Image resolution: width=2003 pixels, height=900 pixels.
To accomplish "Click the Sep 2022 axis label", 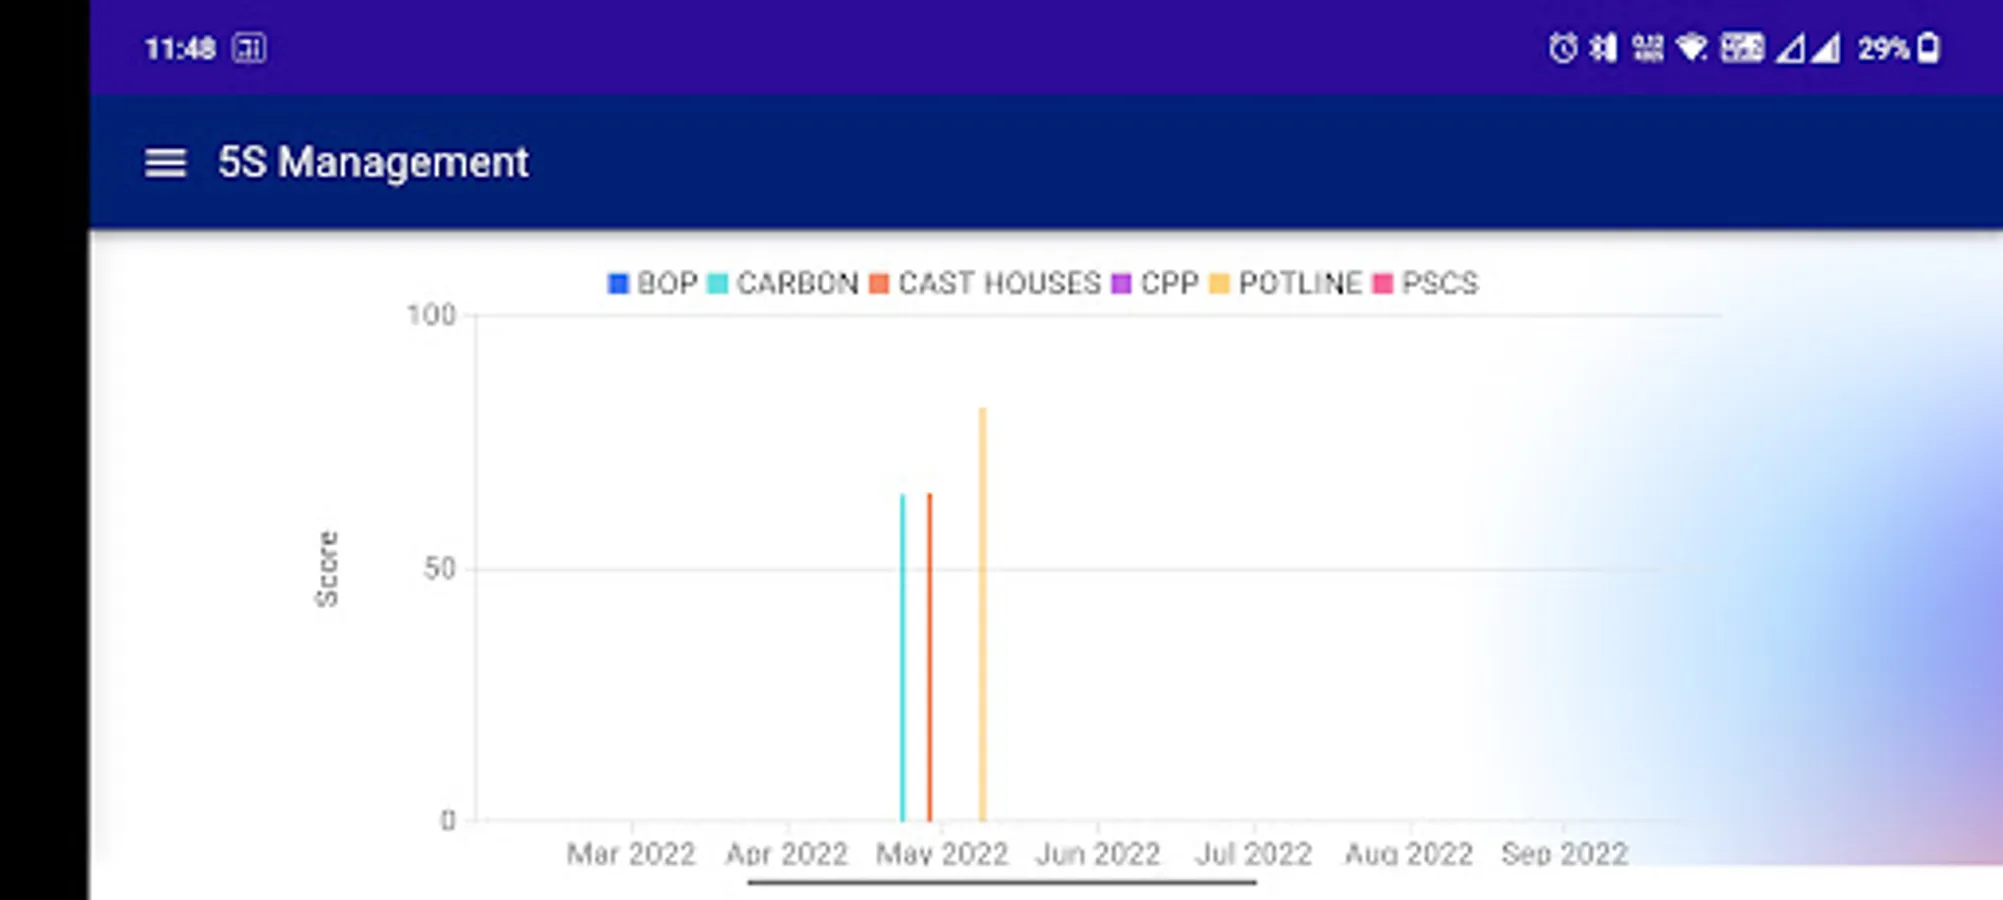I will 1565,854.
